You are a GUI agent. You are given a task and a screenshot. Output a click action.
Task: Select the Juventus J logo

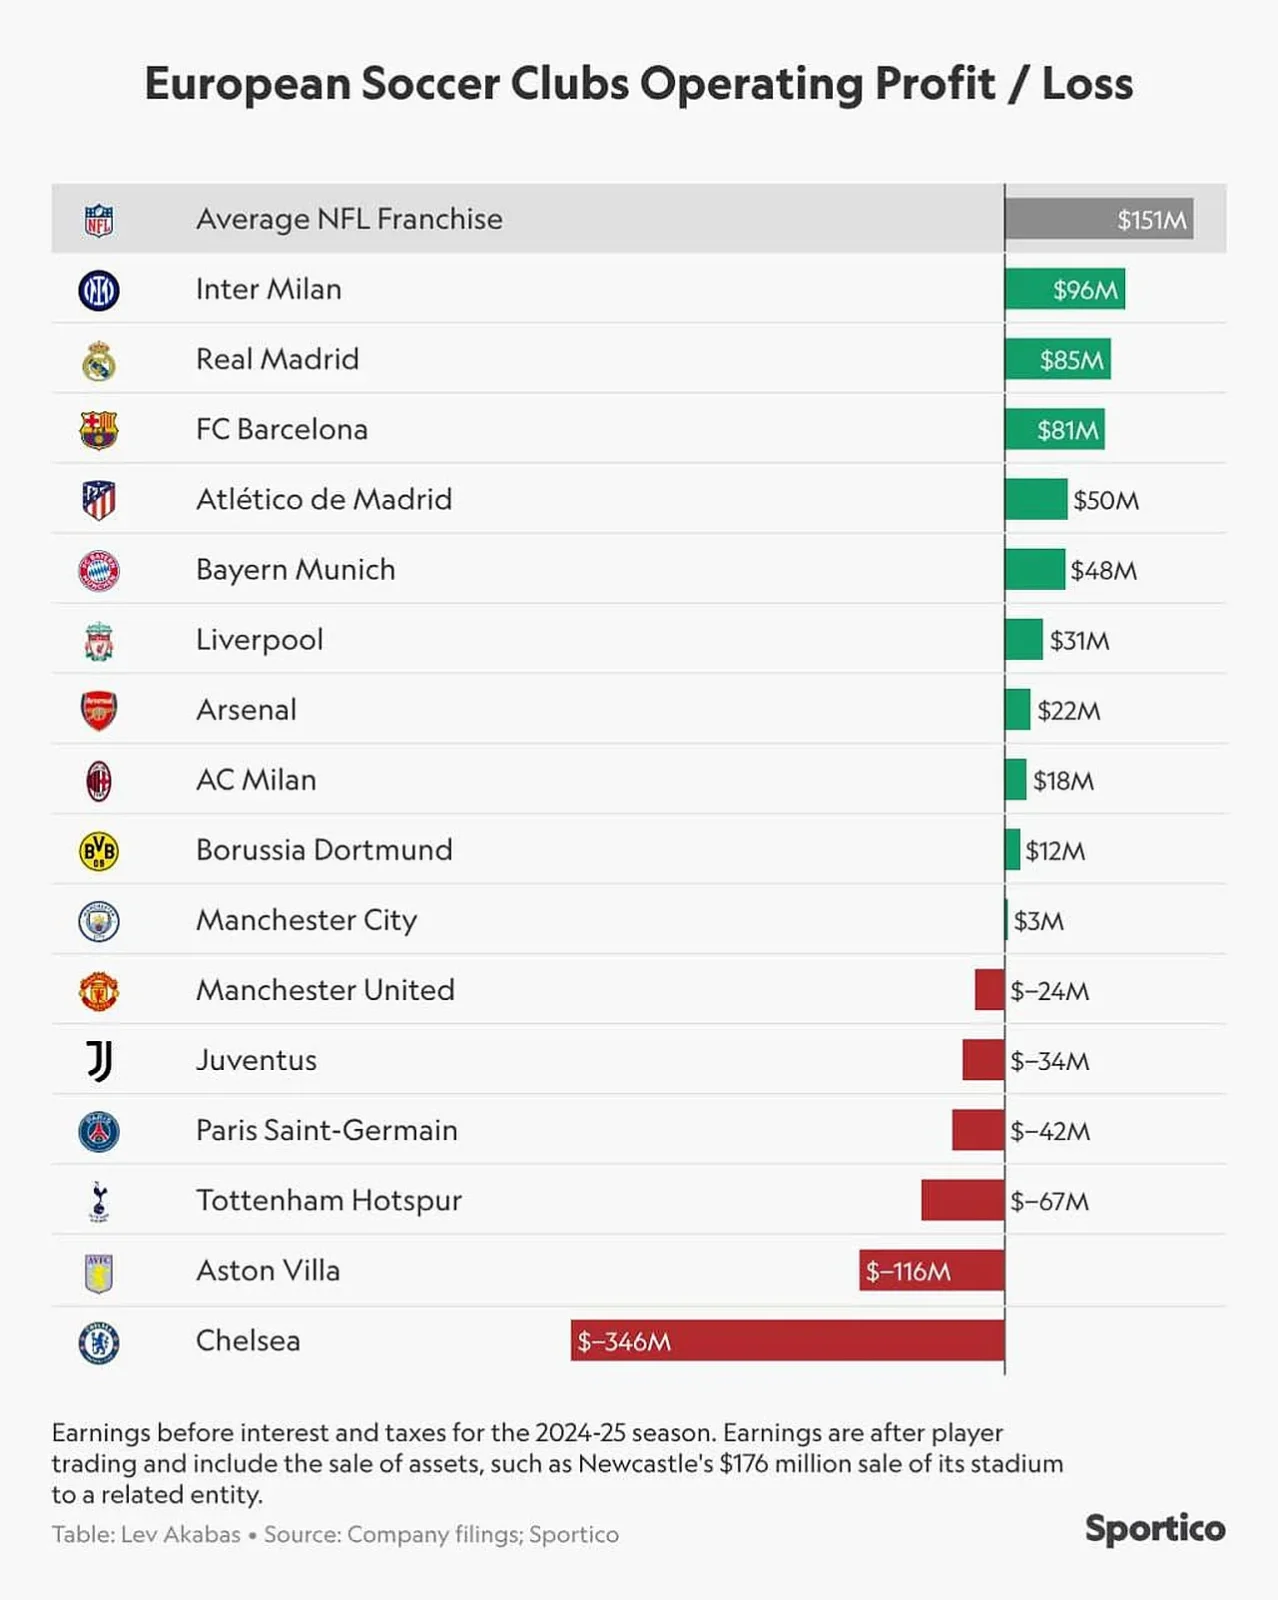coord(99,1061)
